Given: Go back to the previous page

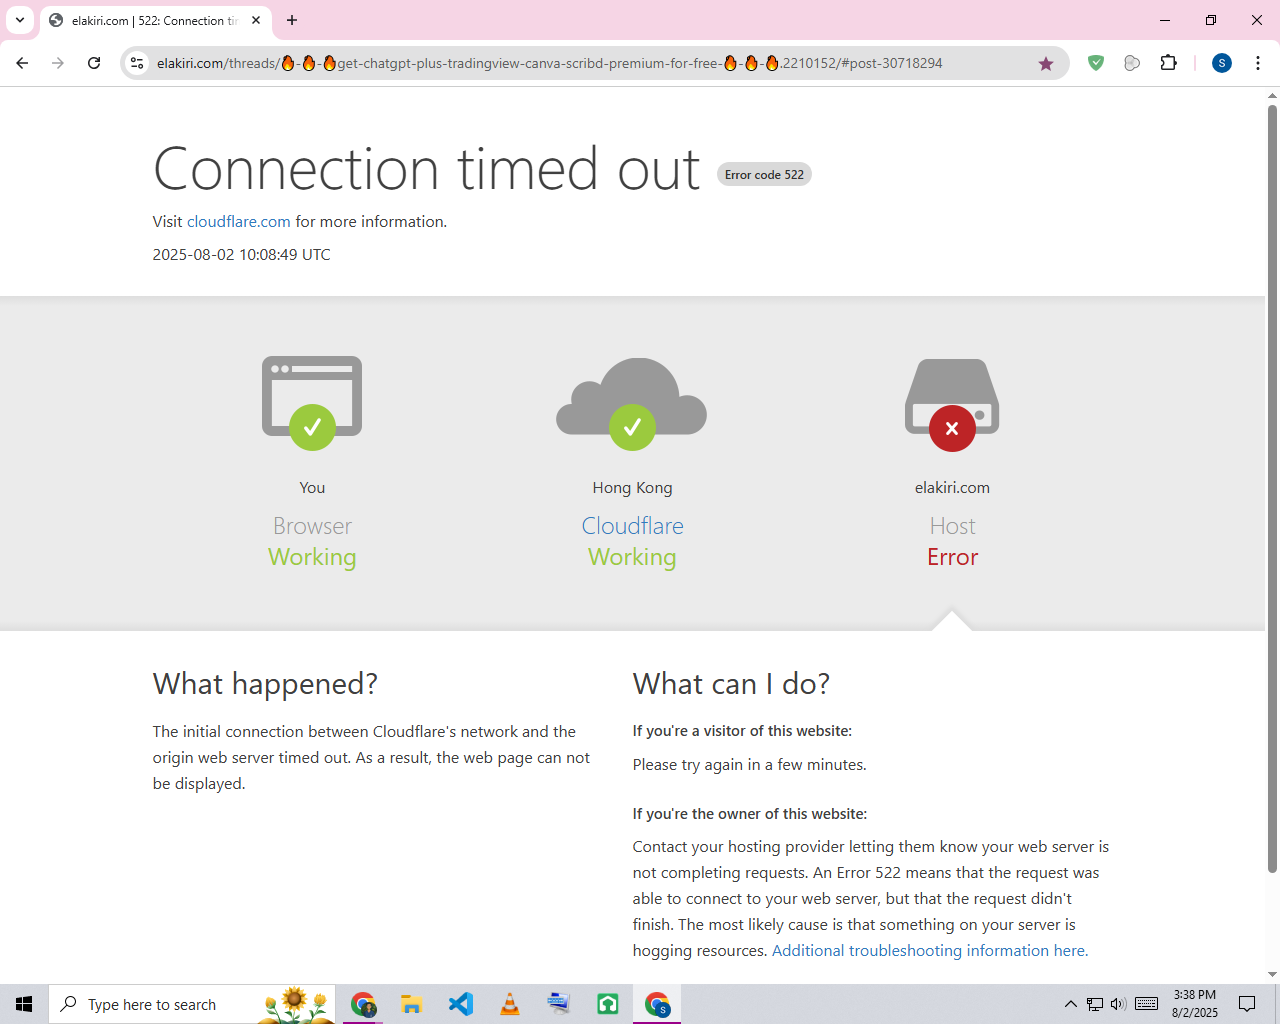Looking at the screenshot, I should (22, 63).
